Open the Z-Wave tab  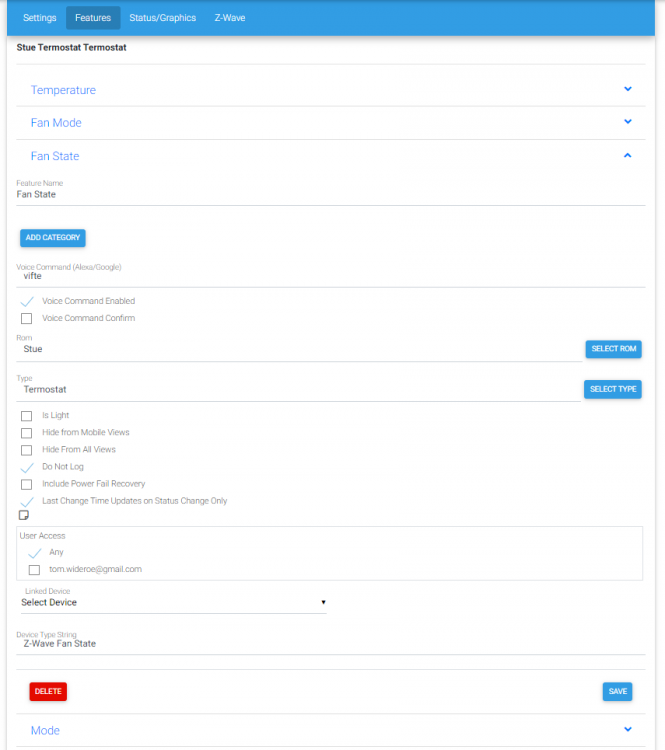(x=229, y=18)
